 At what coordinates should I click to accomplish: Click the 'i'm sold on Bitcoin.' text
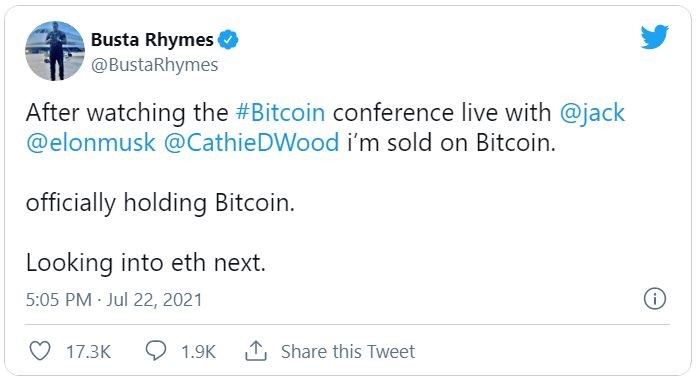451,143
